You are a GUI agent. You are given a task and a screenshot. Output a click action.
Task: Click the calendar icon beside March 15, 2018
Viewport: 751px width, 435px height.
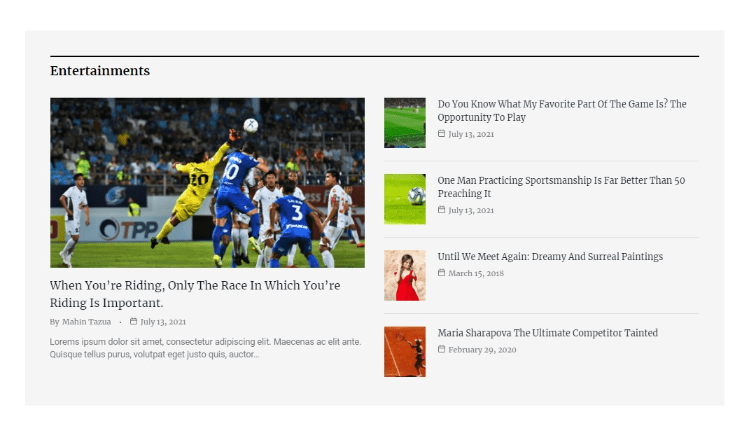coord(442,273)
